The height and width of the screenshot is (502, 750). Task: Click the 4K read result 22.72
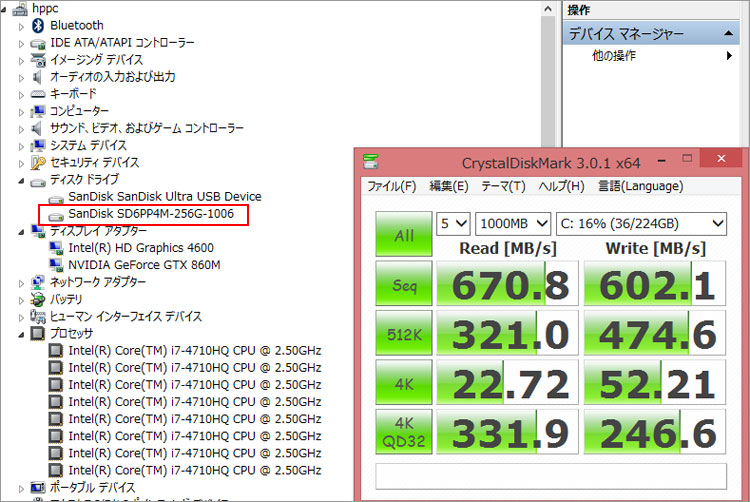pos(507,382)
